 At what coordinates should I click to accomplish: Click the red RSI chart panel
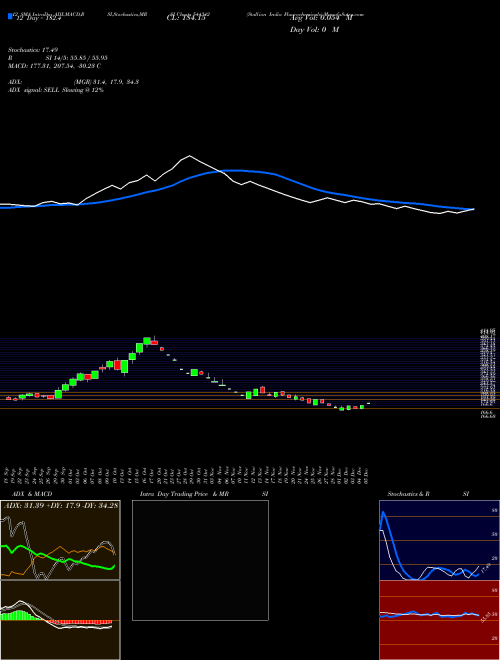[439, 620]
